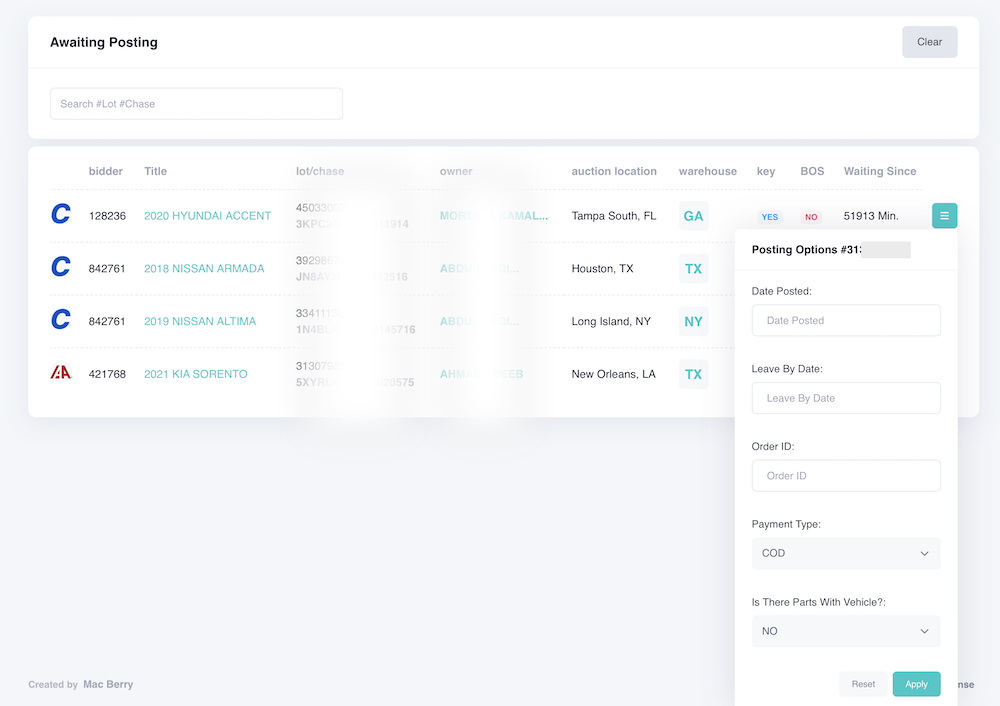Image resolution: width=1000 pixels, height=706 pixels.
Task: Focus the Search #Lot #Chase field
Action: pos(196,104)
